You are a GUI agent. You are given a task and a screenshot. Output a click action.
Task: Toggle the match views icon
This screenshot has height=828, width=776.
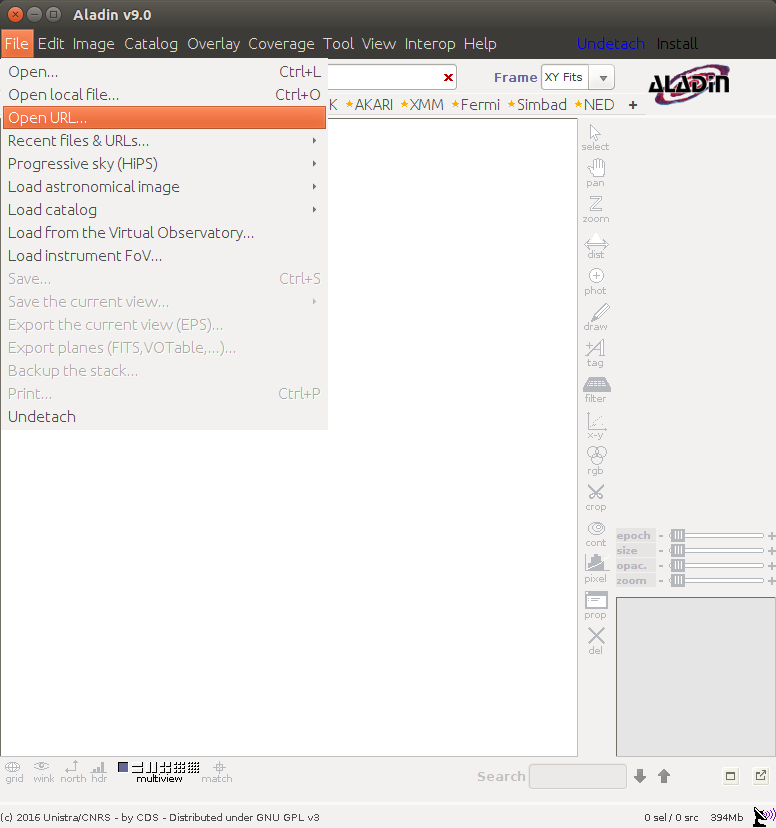pos(217,771)
